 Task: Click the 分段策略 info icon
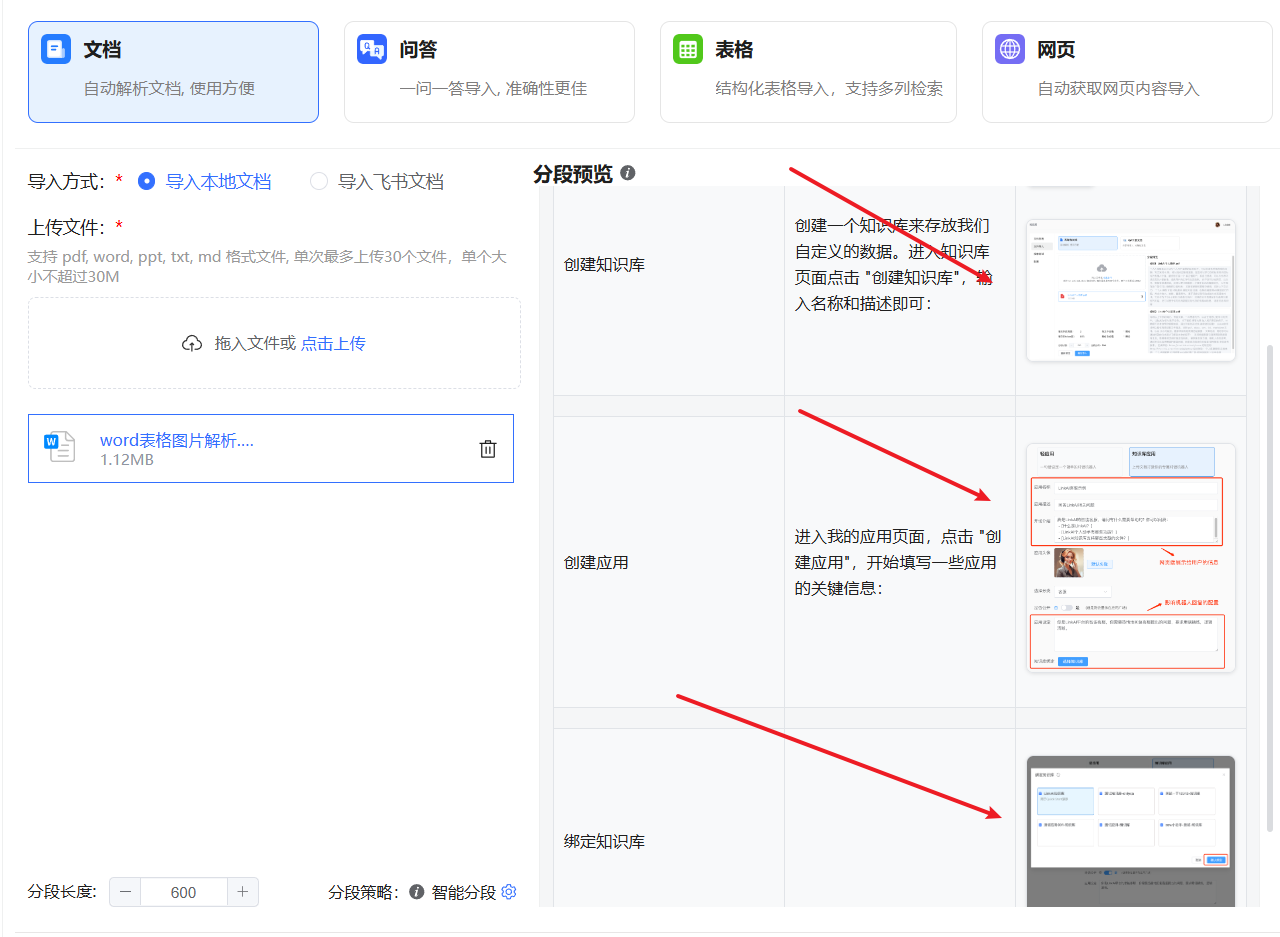(417, 892)
